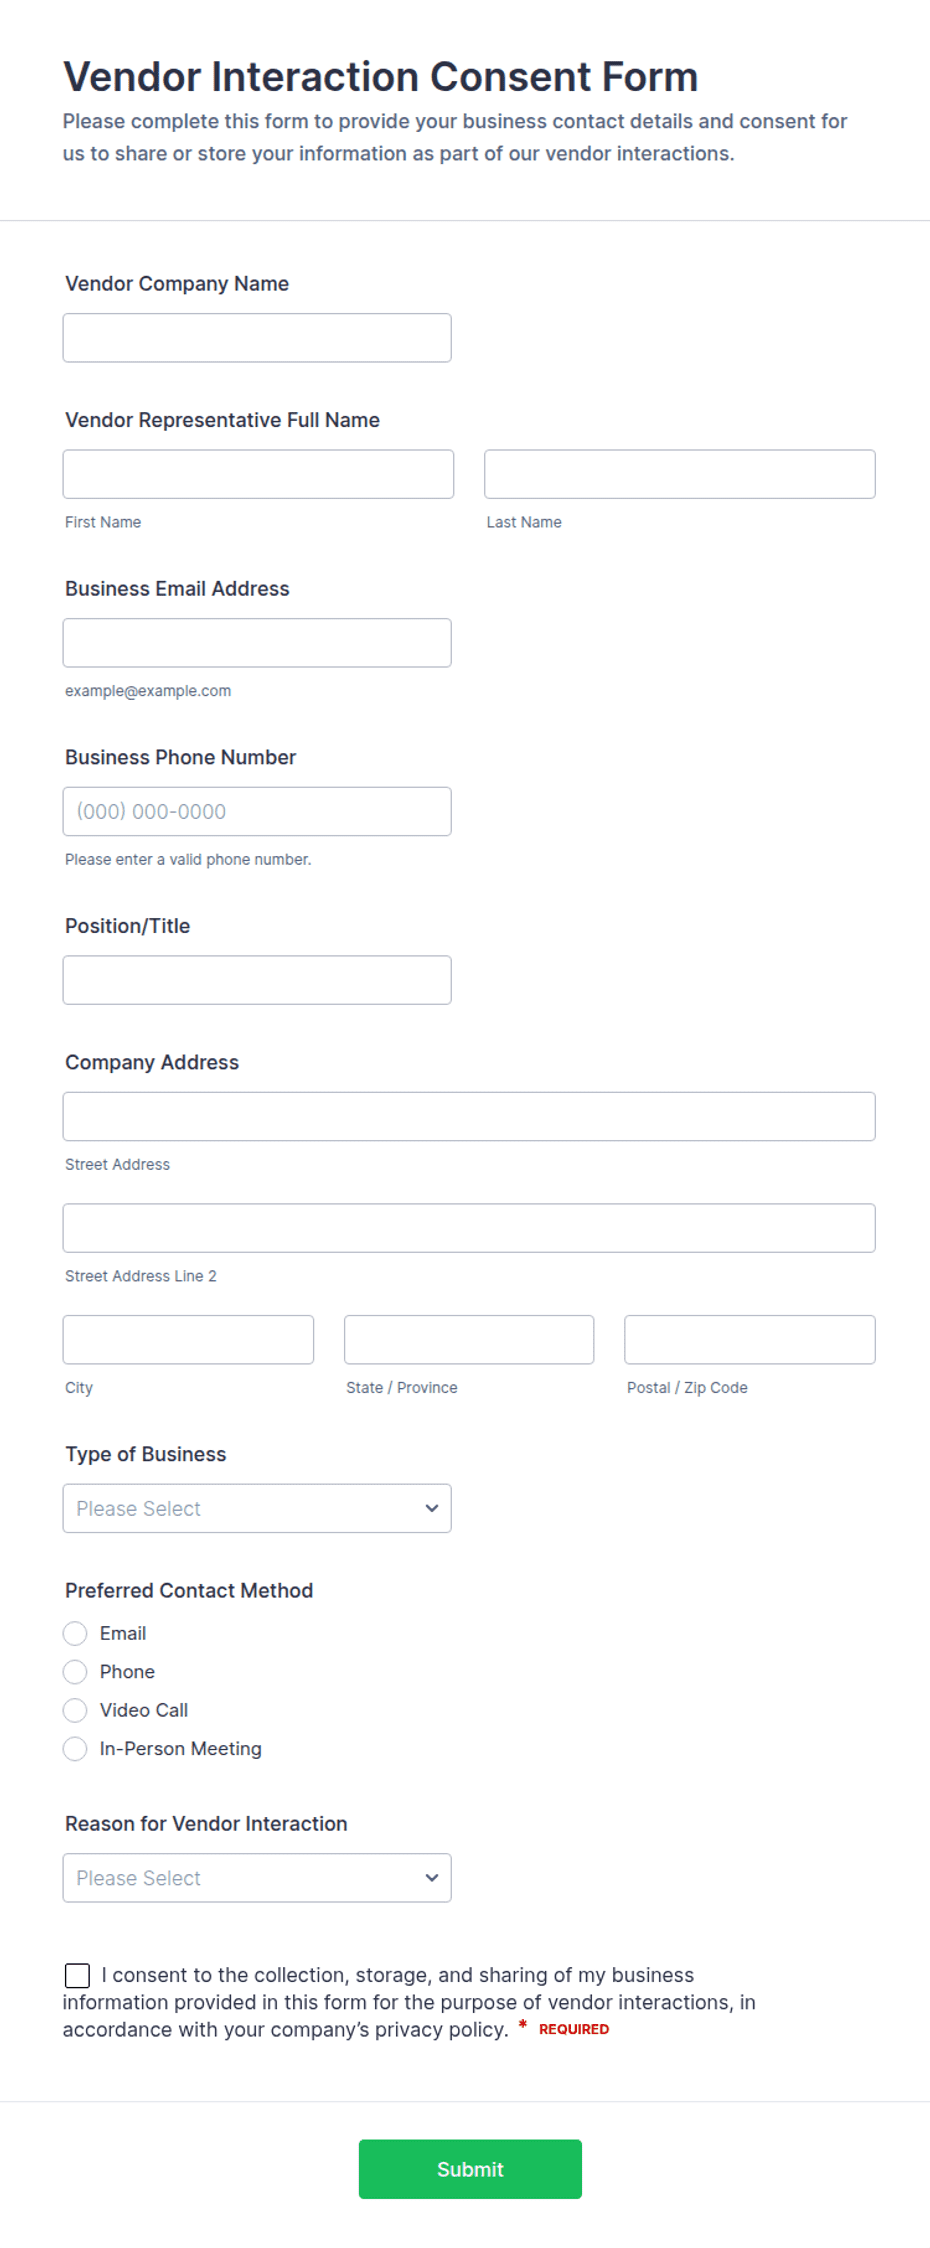Open the Type of Business dropdown
Image resolution: width=930 pixels, height=2248 pixels.
tap(257, 1508)
